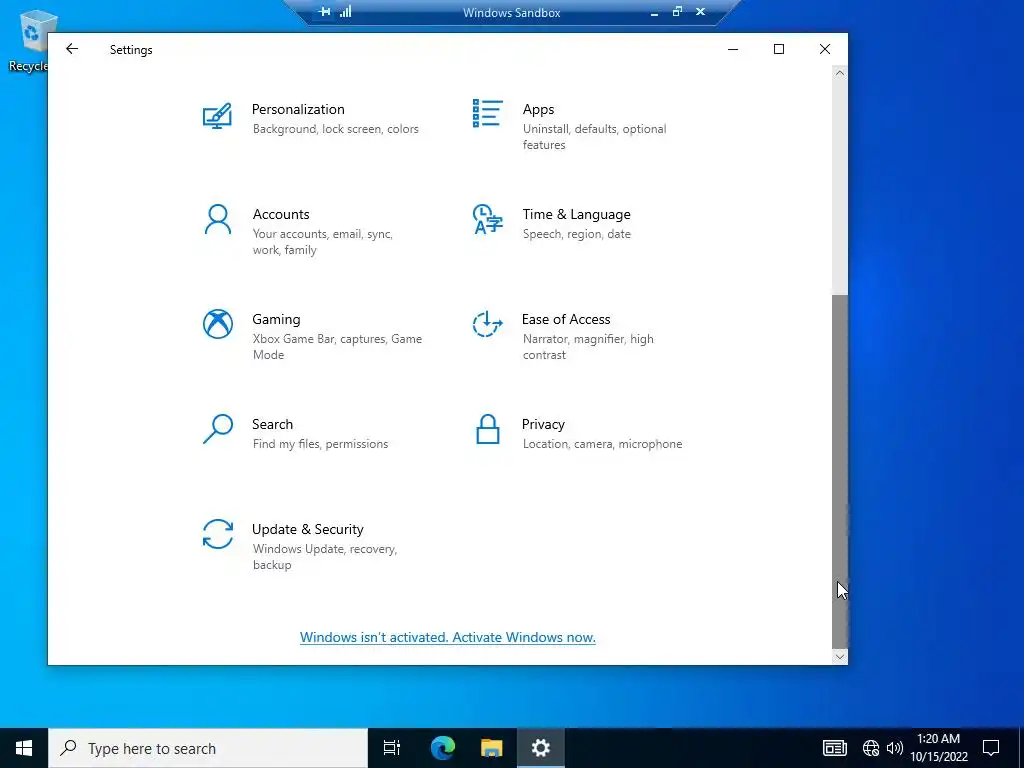1024x768 pixels.
Task: Open Task View on the taskbar
Action: point(392,748)
